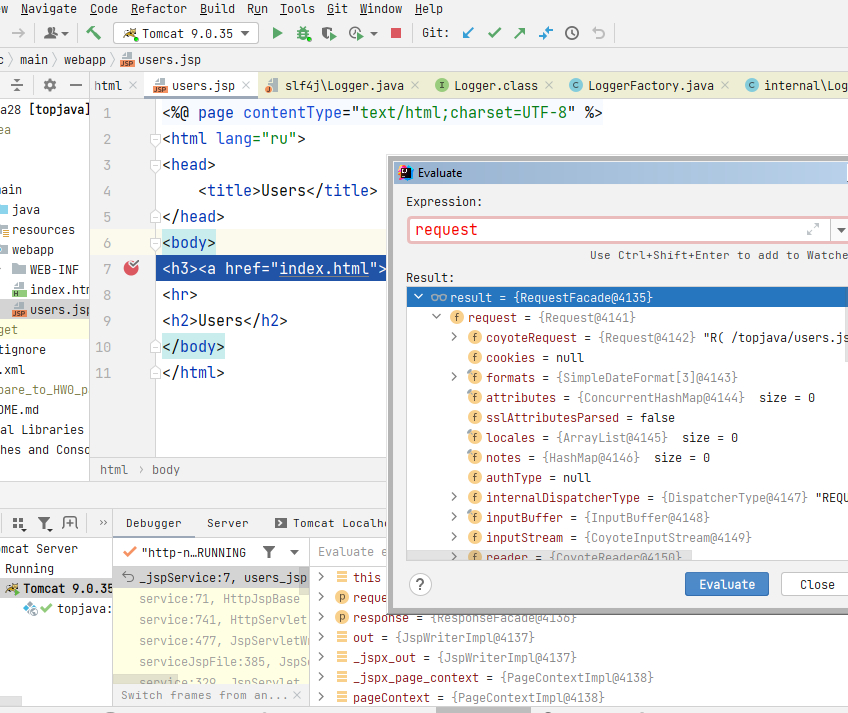Viewport: 848px width, 713px height.
Task: Switch to the Server tab
Action: 228,523
